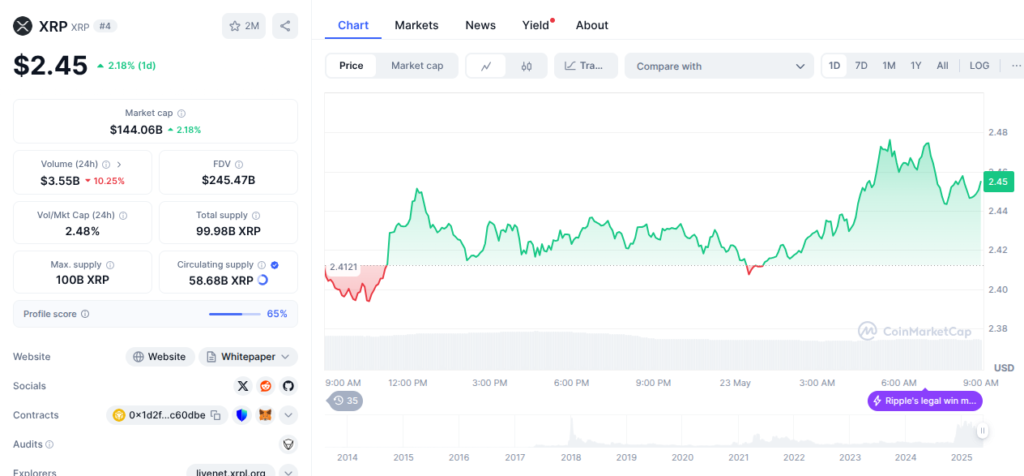Image resolution: width=1024 pixels, height=476 pixels.
Task: Grab the timeline range slider handle
Action: click(x=982, y=431)
